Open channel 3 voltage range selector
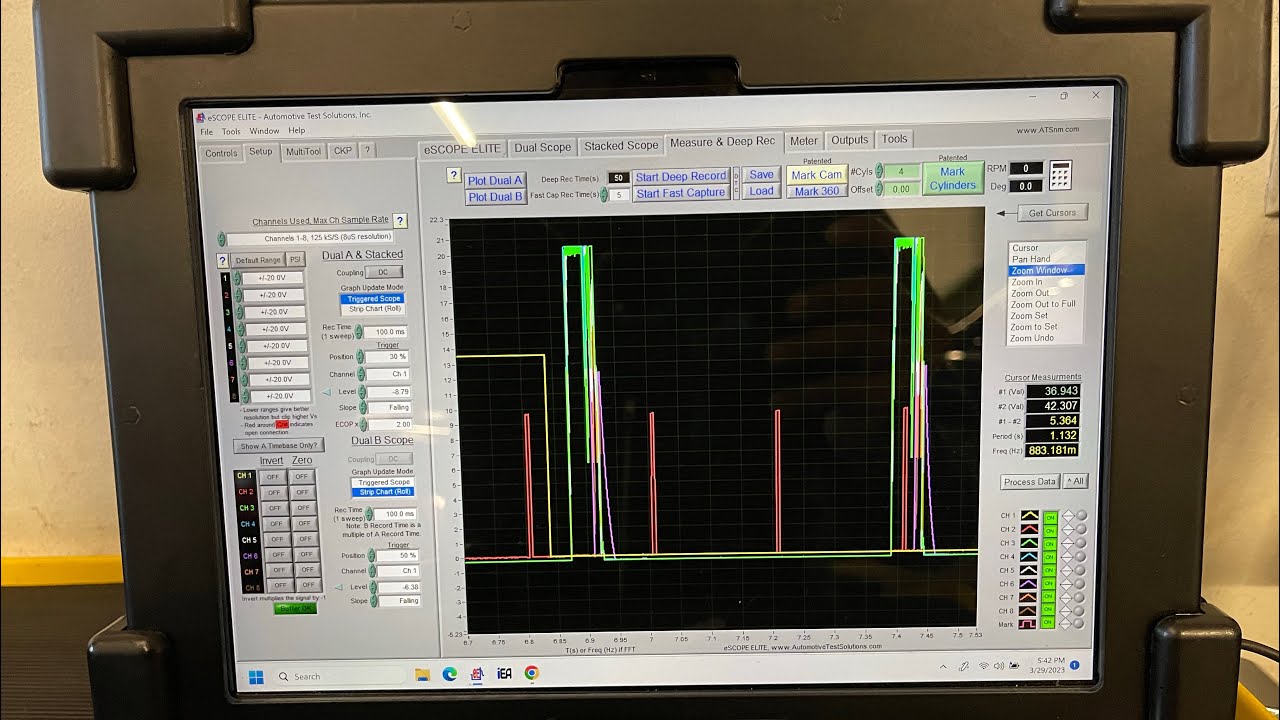The image size is (1280, 720). (x=274, y=311)
